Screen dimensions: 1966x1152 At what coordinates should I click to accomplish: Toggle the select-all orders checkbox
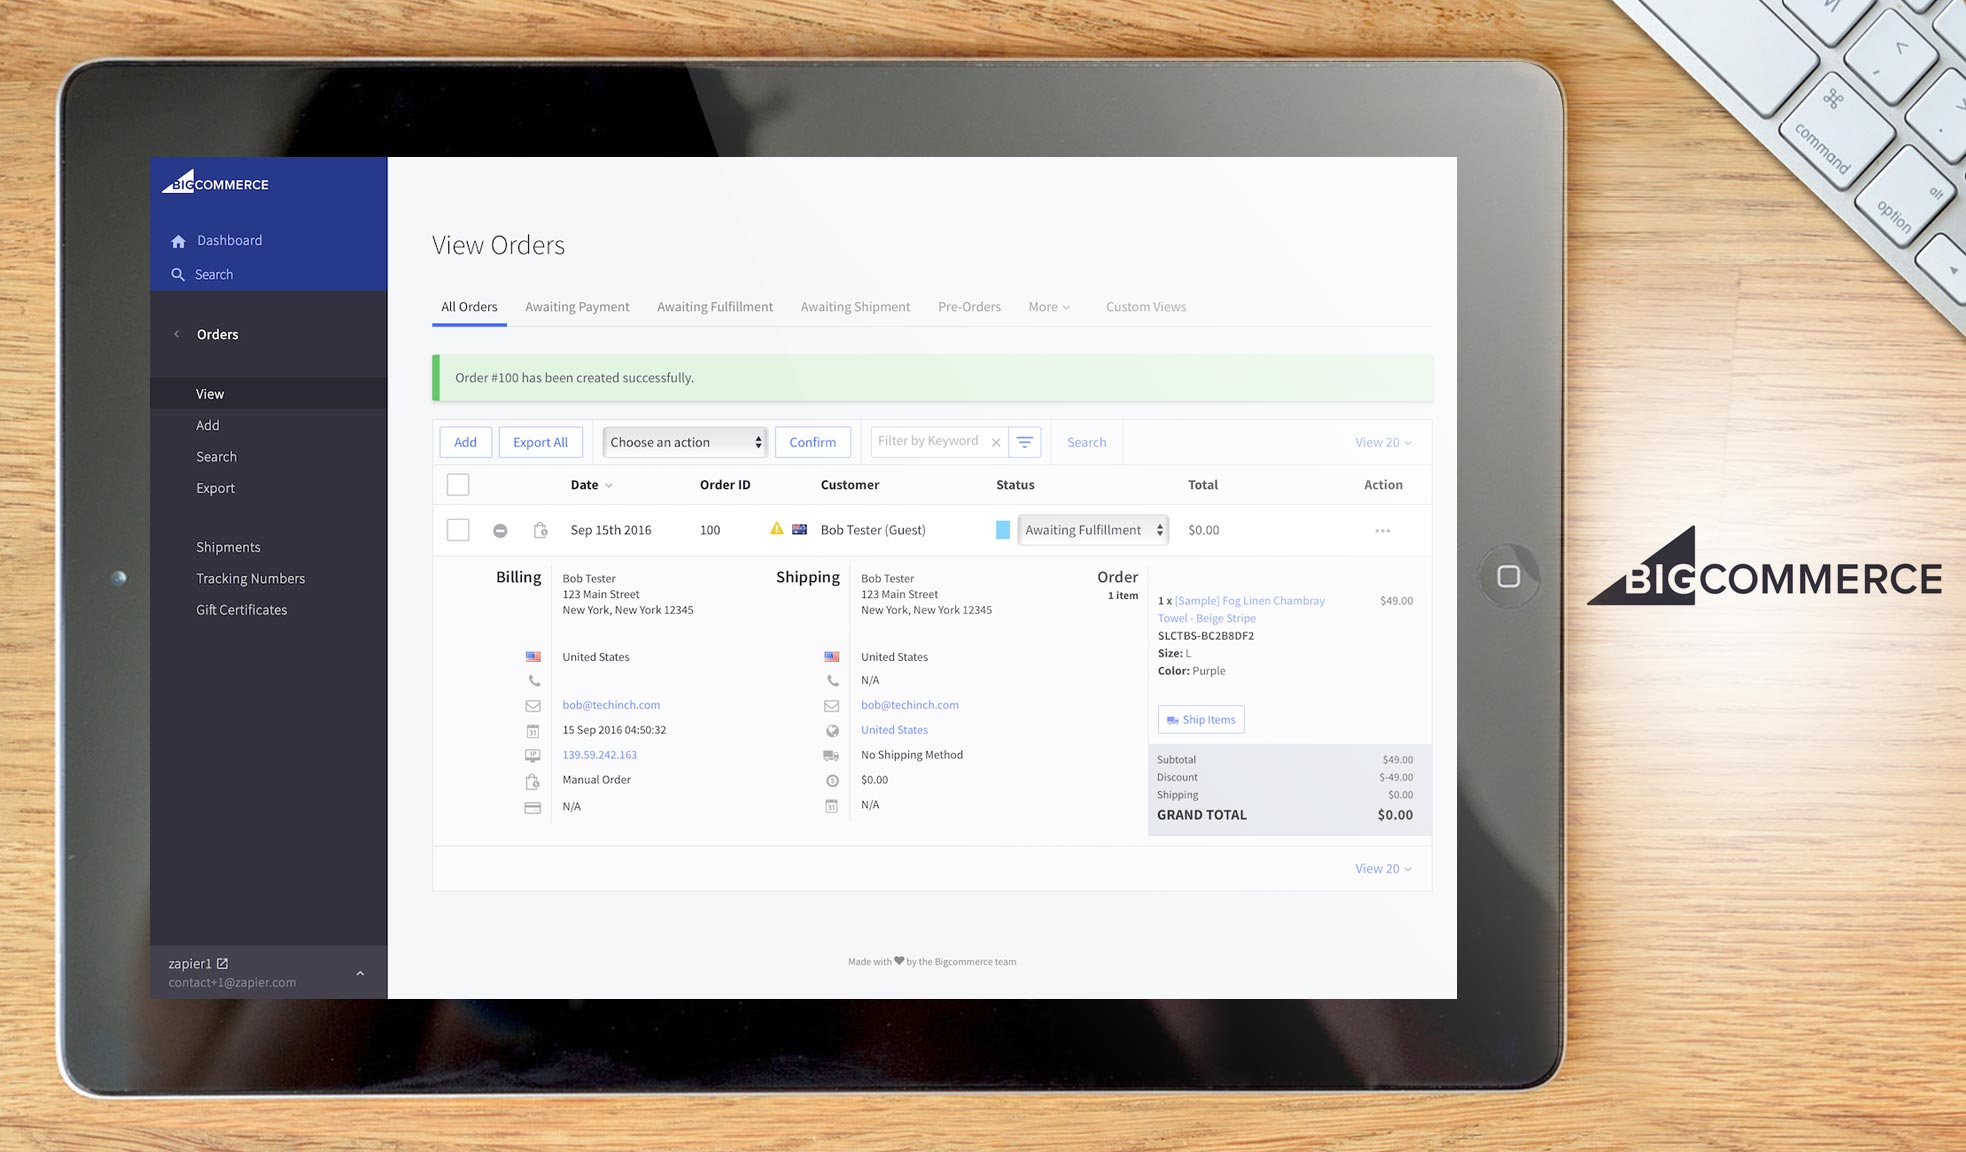point(458,485)
